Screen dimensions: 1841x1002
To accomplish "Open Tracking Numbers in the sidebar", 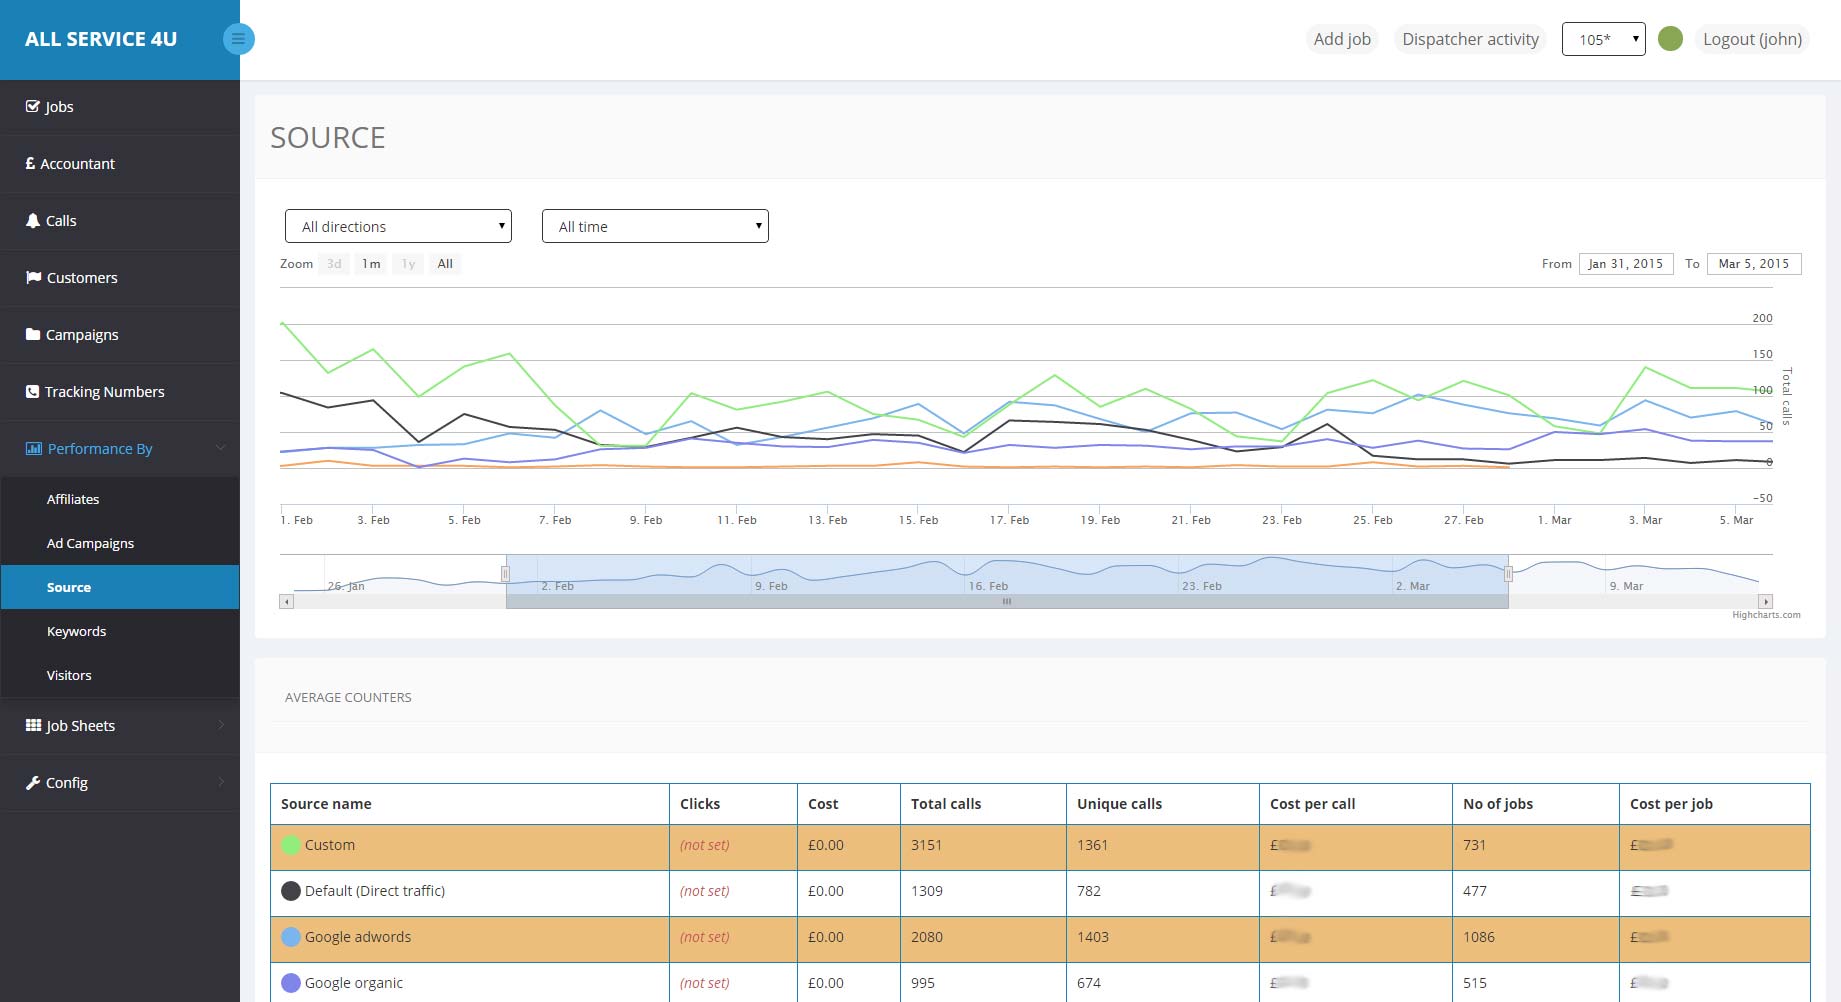I will click(x=120, y=391).
